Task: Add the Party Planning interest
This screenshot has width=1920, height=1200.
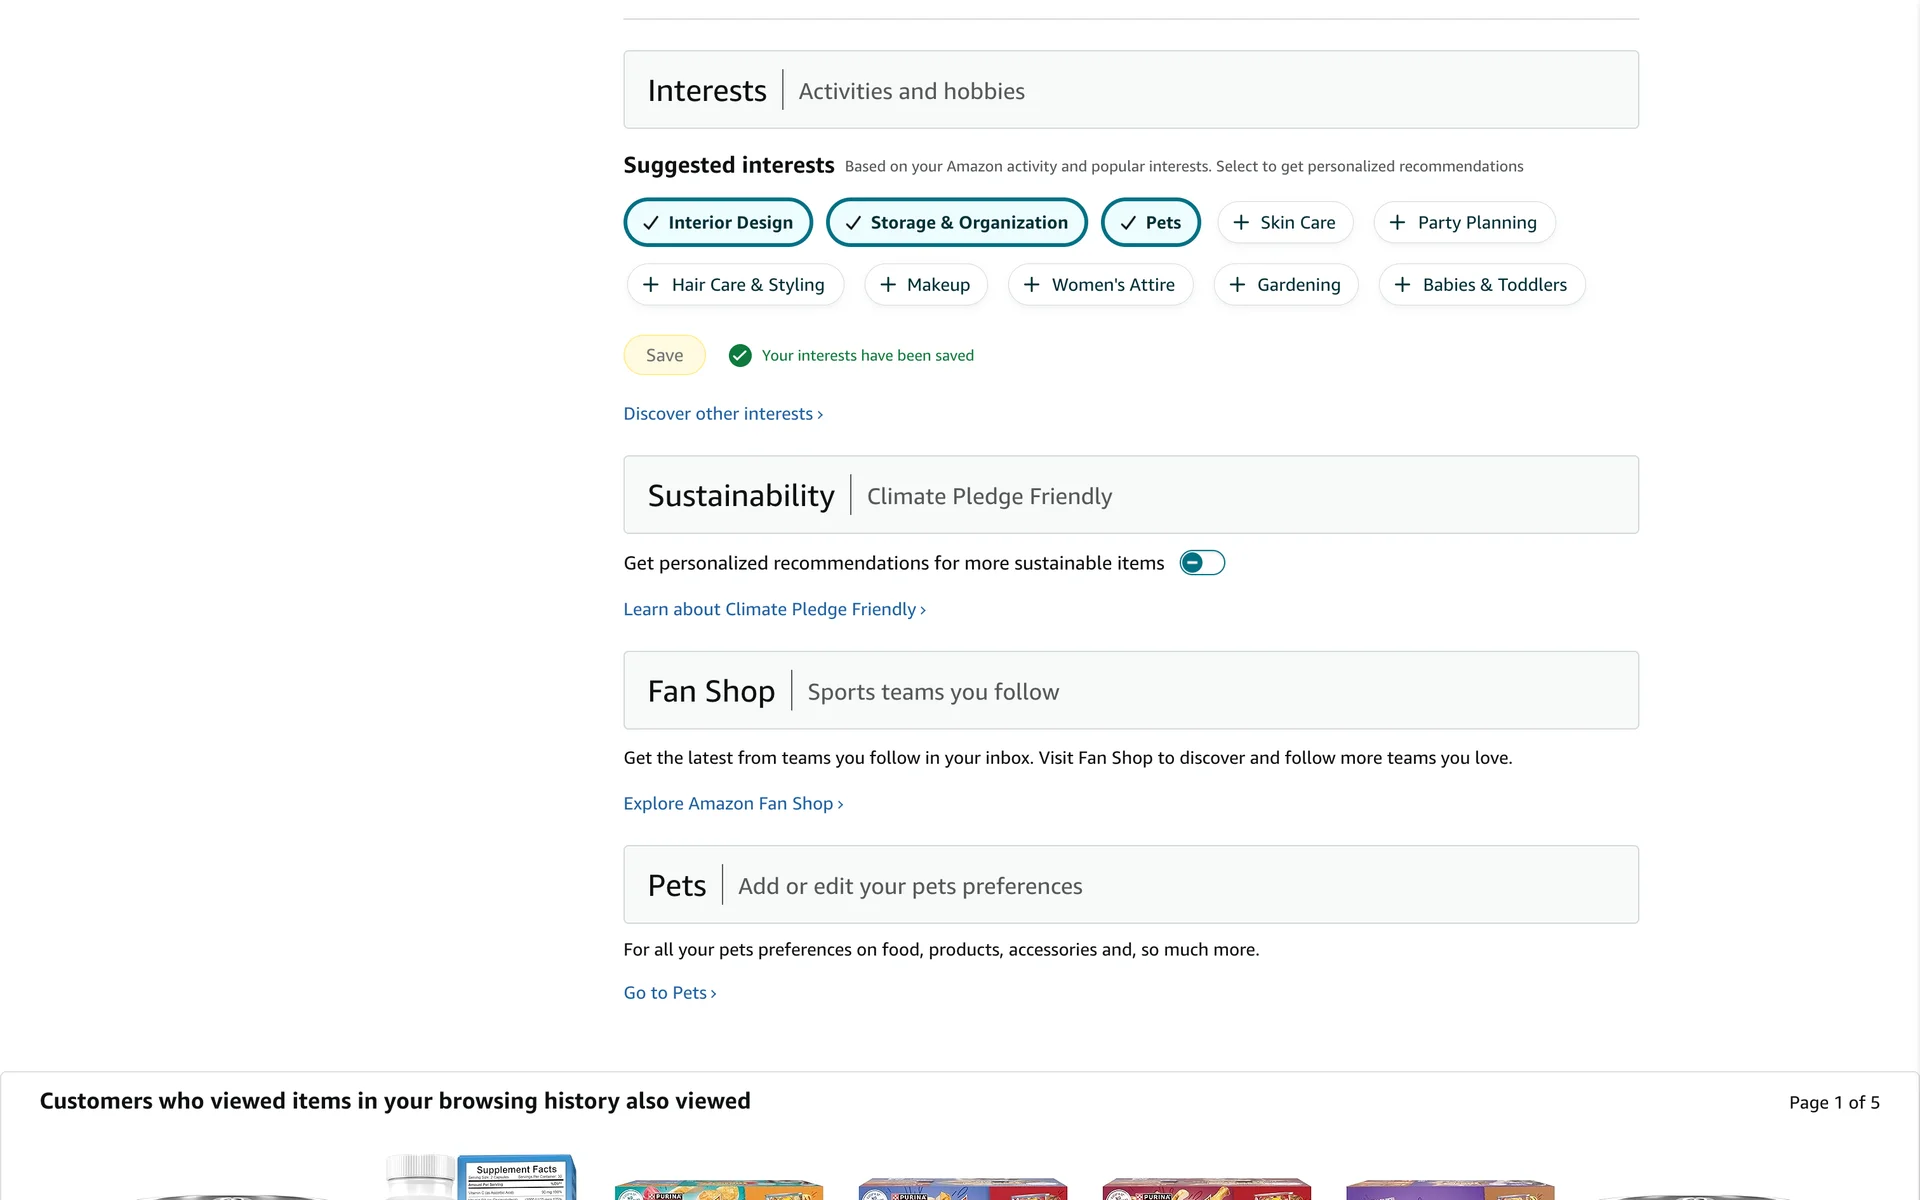Action: coord(1464,222)
